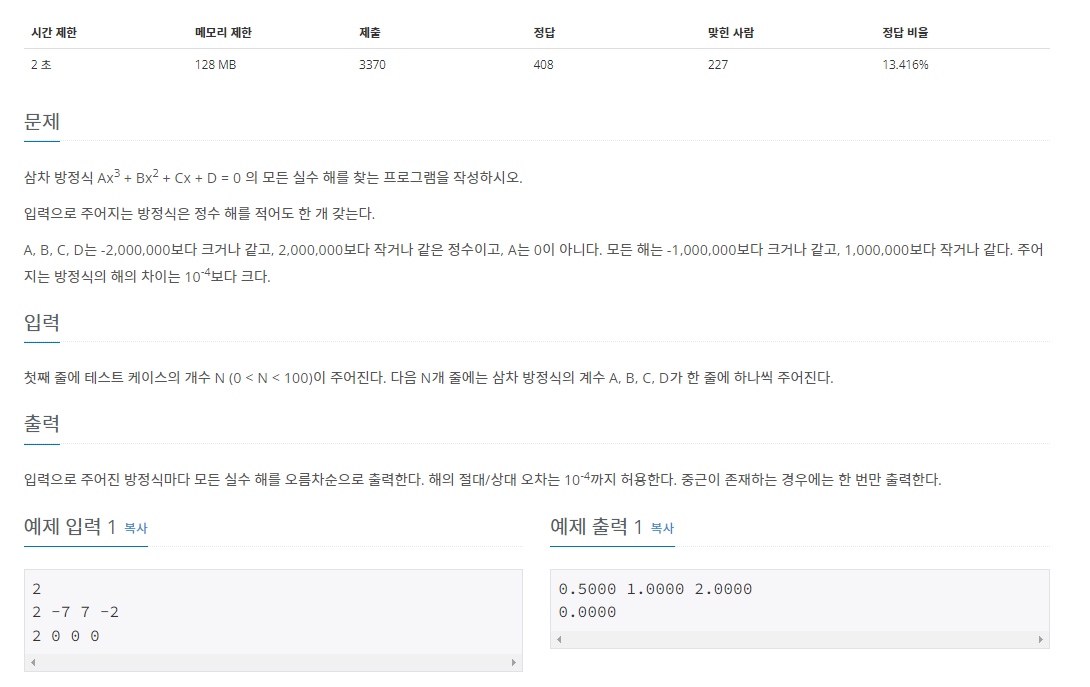Copy sample output 1 via 복사 link
This screenshot has height=687, width=1090.
(x=662, y=528)
